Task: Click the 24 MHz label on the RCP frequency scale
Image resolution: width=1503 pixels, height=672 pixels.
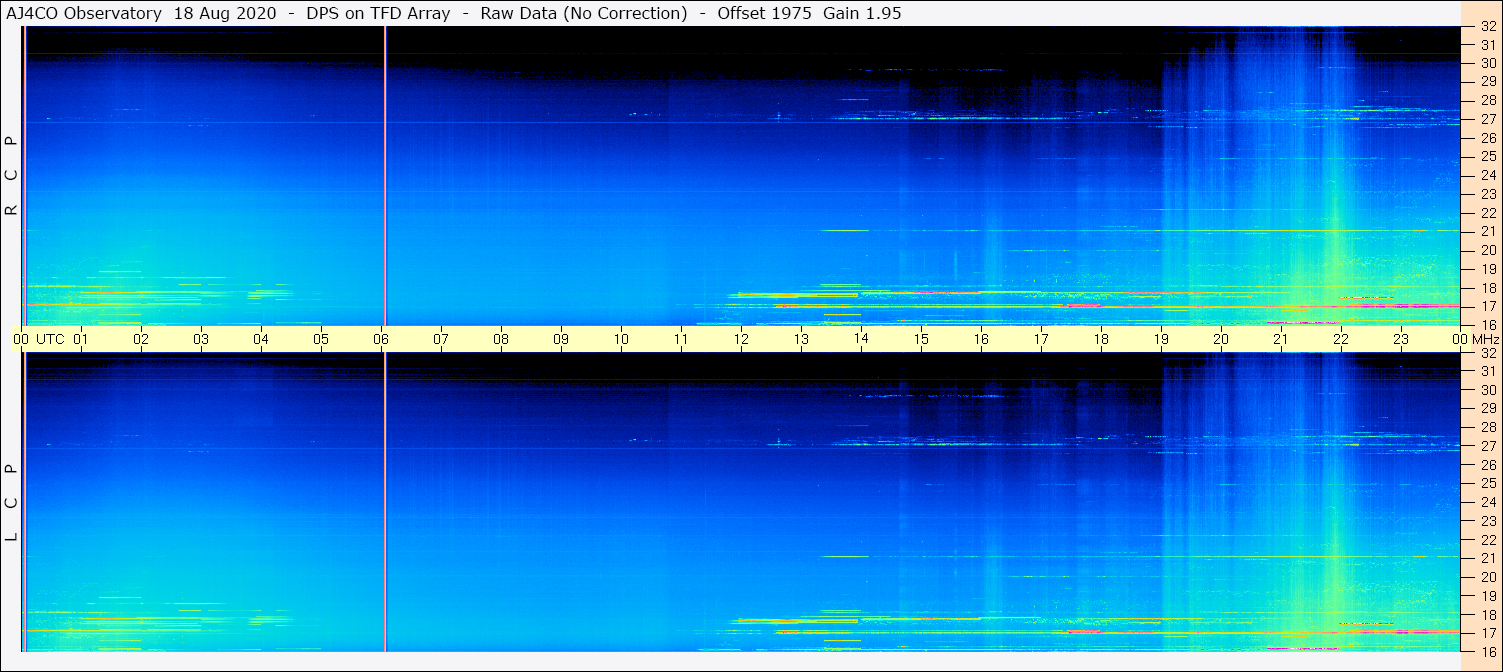Action: coord(1487,175)
